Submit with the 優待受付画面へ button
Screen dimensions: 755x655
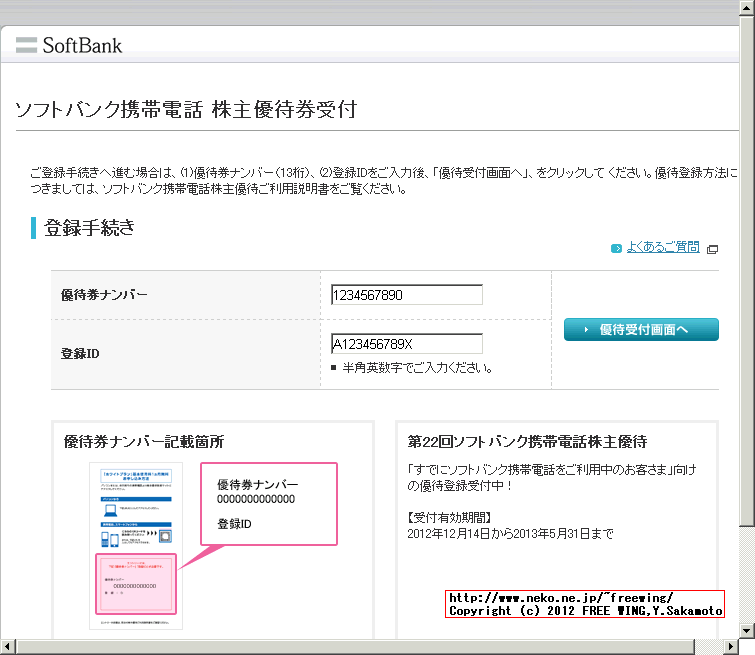pos(641,329)
